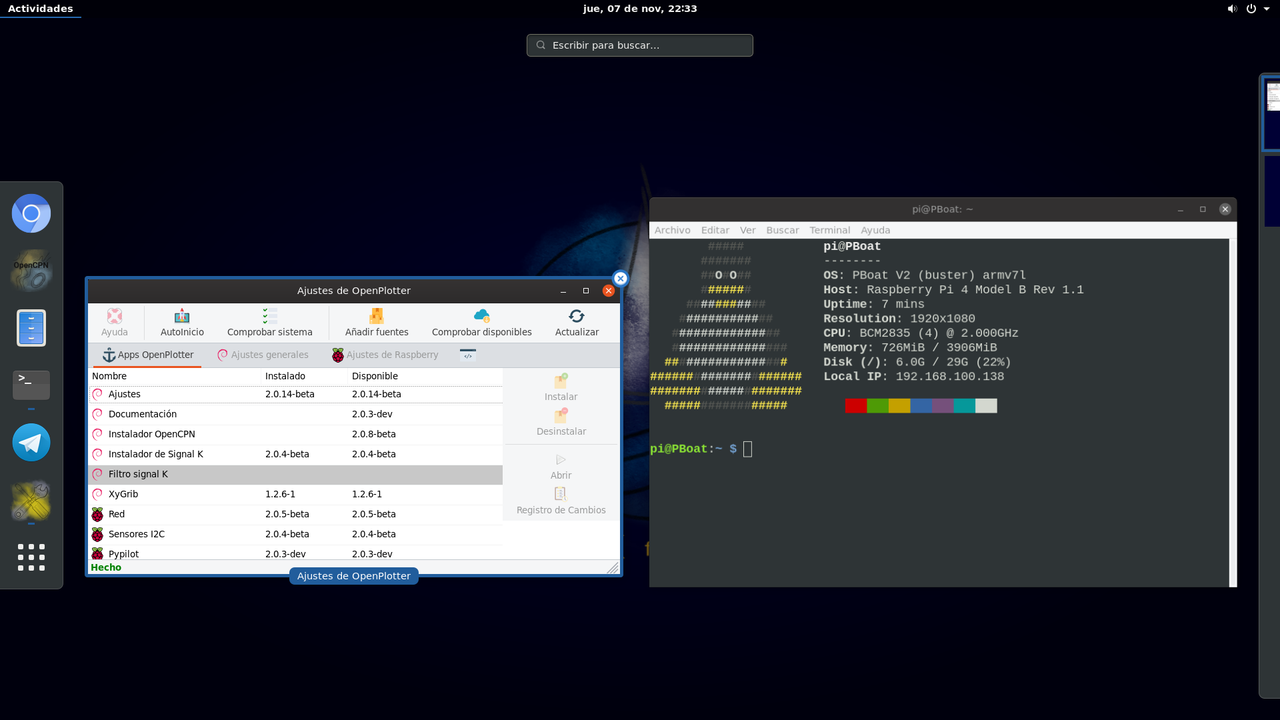1280x720 pixels.
Task: Open Ver menu in terminal
Action: tap(748, 230)
